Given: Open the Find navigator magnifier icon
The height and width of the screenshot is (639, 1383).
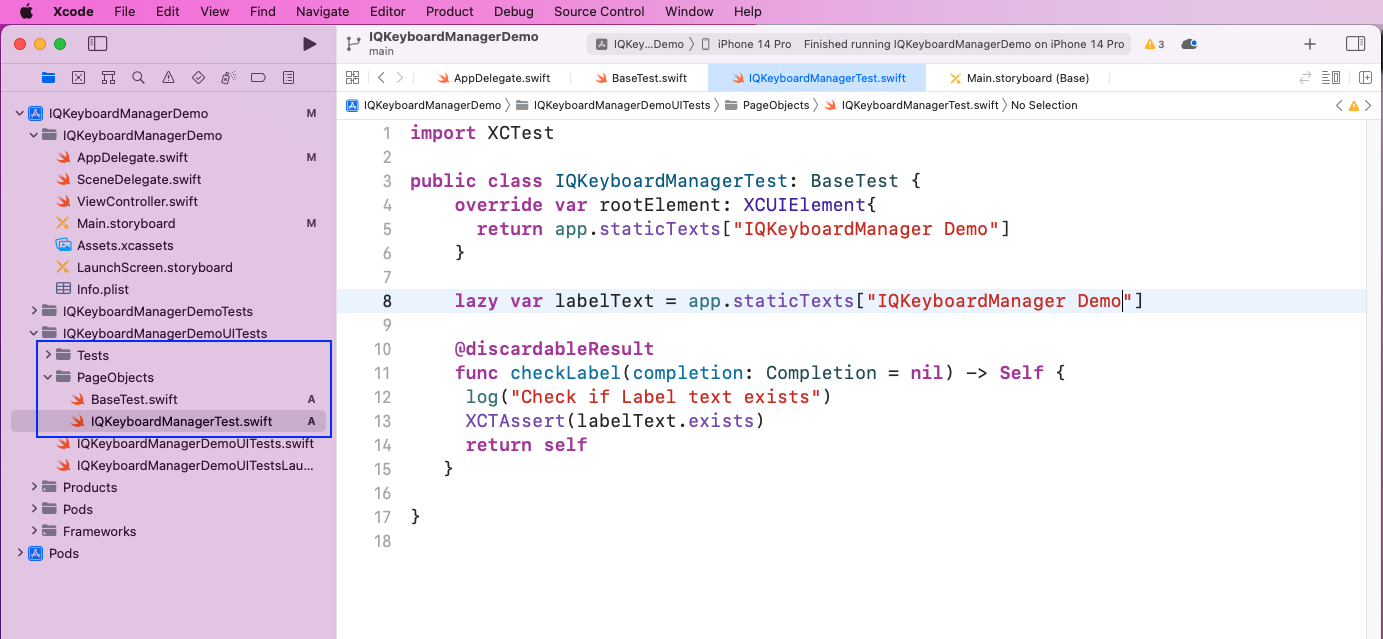Looking at the screenshot, I should tap(138, 77).
